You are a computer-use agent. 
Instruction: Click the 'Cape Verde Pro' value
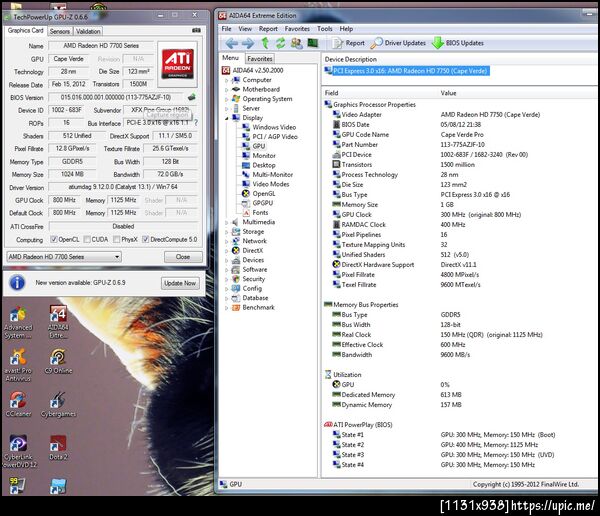462,135
